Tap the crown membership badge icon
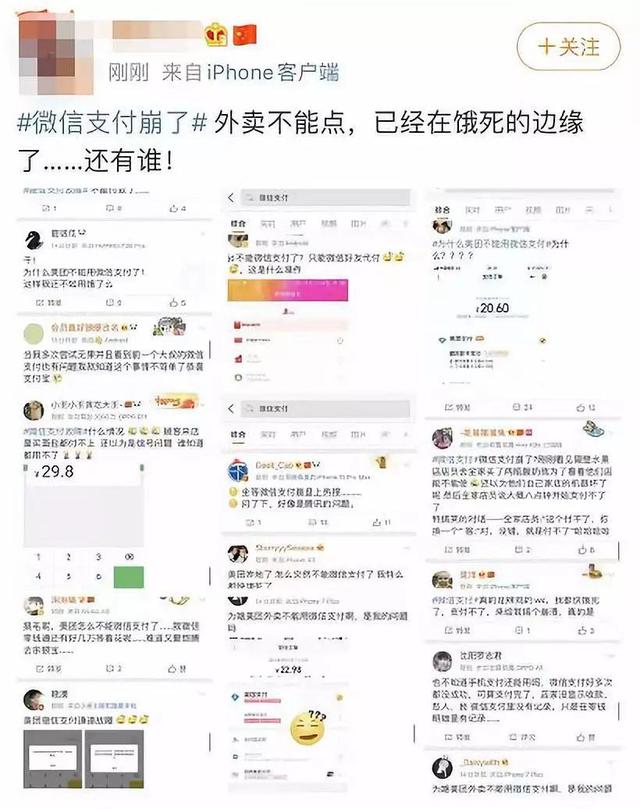The image size is (640, 809). point(216,35)
